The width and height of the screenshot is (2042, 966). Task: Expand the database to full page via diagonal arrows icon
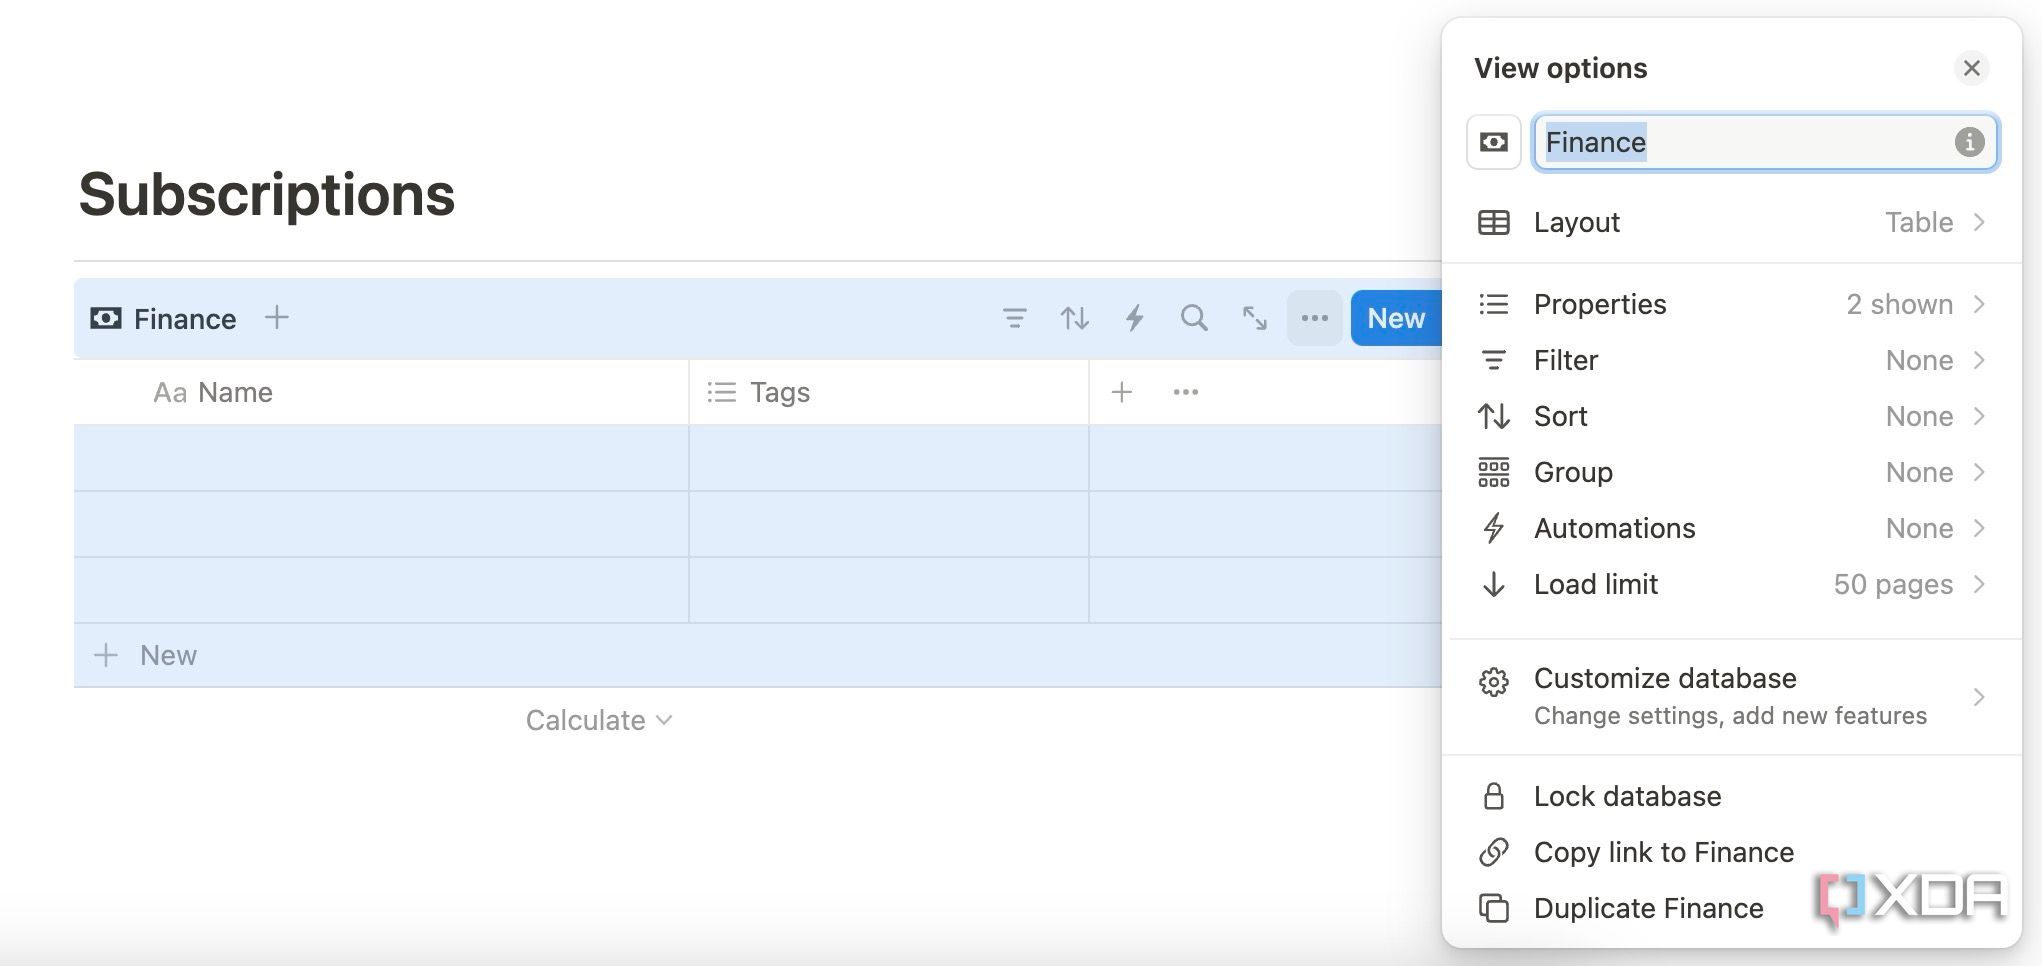[1254, 318]
